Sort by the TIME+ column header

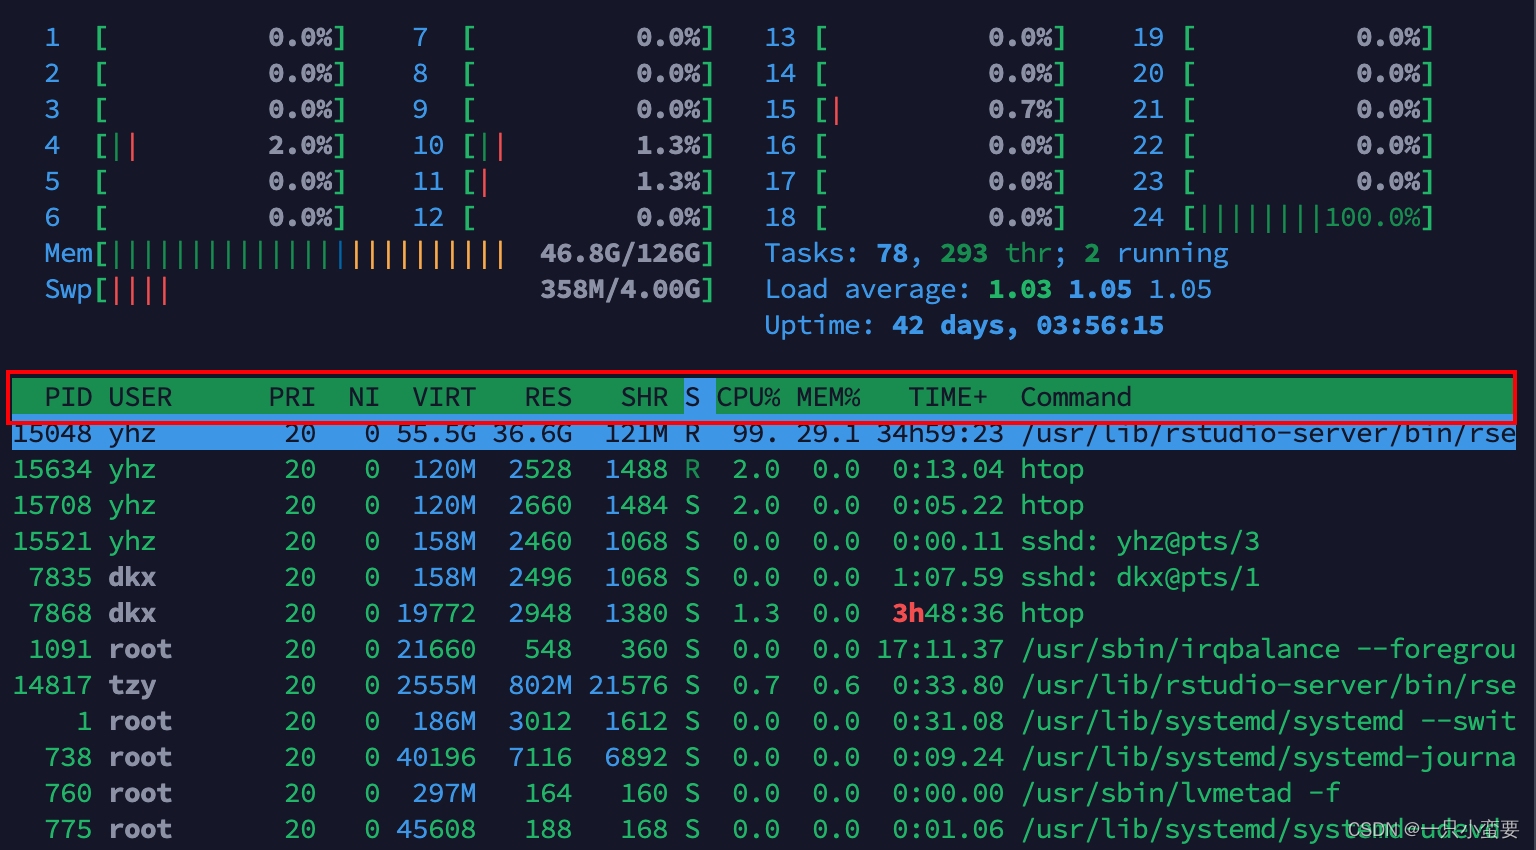pos(945,397)
